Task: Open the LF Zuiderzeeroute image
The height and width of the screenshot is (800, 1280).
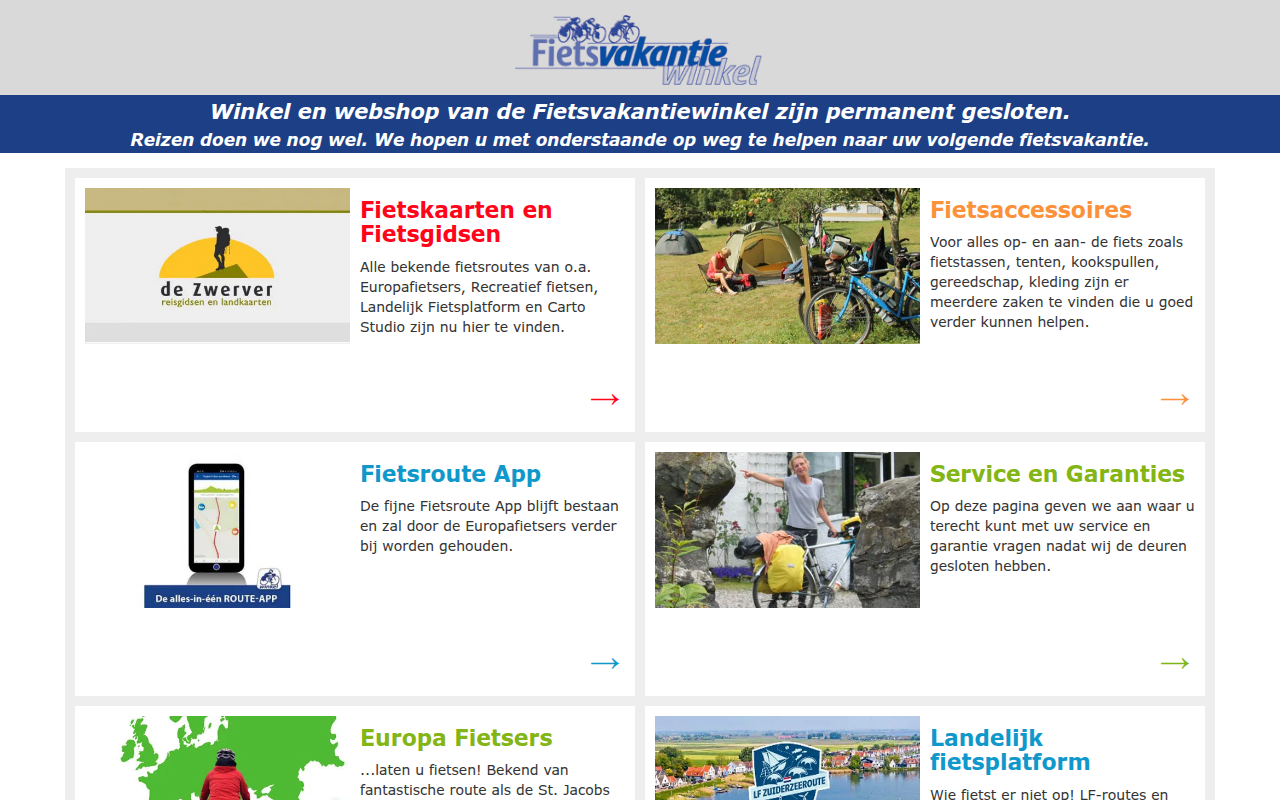Action: (787, 758)
